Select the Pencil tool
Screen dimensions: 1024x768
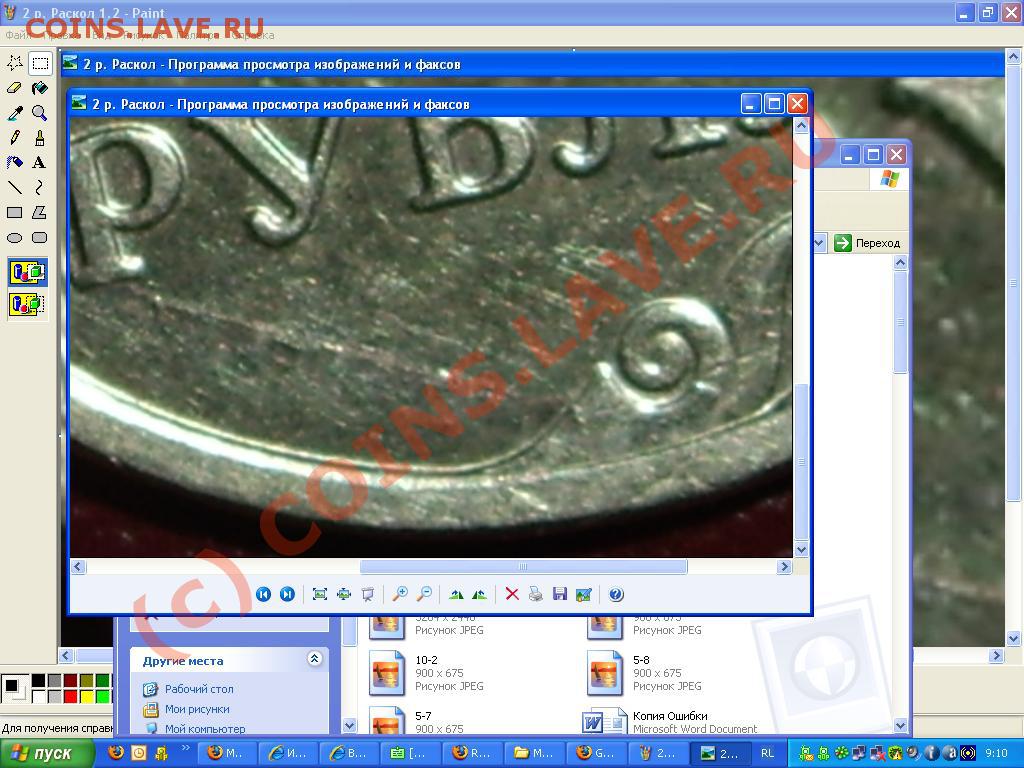coord(14,138)
